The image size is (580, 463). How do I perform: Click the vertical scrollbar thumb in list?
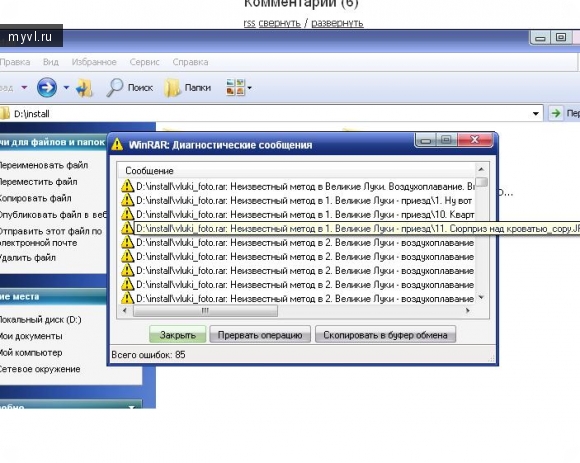[481, 182]
